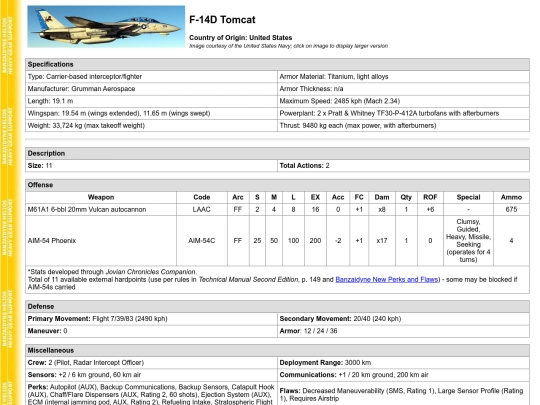Viewport: 540px width, 405px height.
Task: Select 'Maximum Speed: 2485 kph' cell
Action: point(403,101)
